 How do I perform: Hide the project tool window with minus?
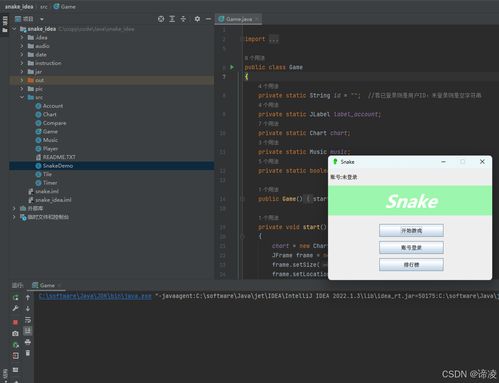pyautogui.click(x=208, y=19)
